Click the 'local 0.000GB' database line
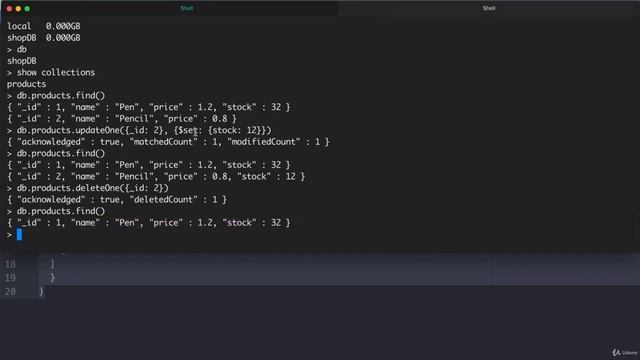The height and width of the screenshot is (360, 640). tap(44, 26)
